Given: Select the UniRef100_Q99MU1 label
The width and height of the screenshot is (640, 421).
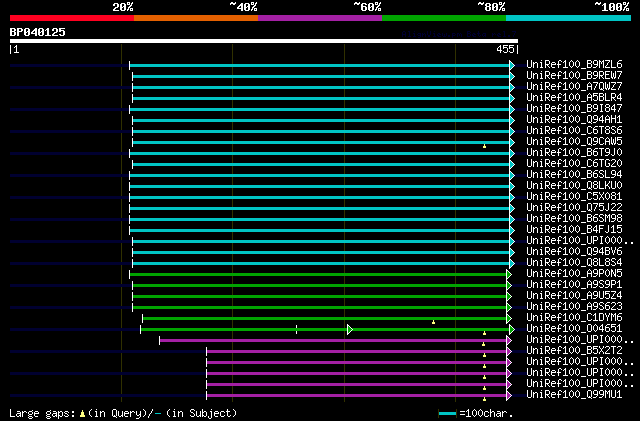Looking at the screenshot, I should coord(574,395).
